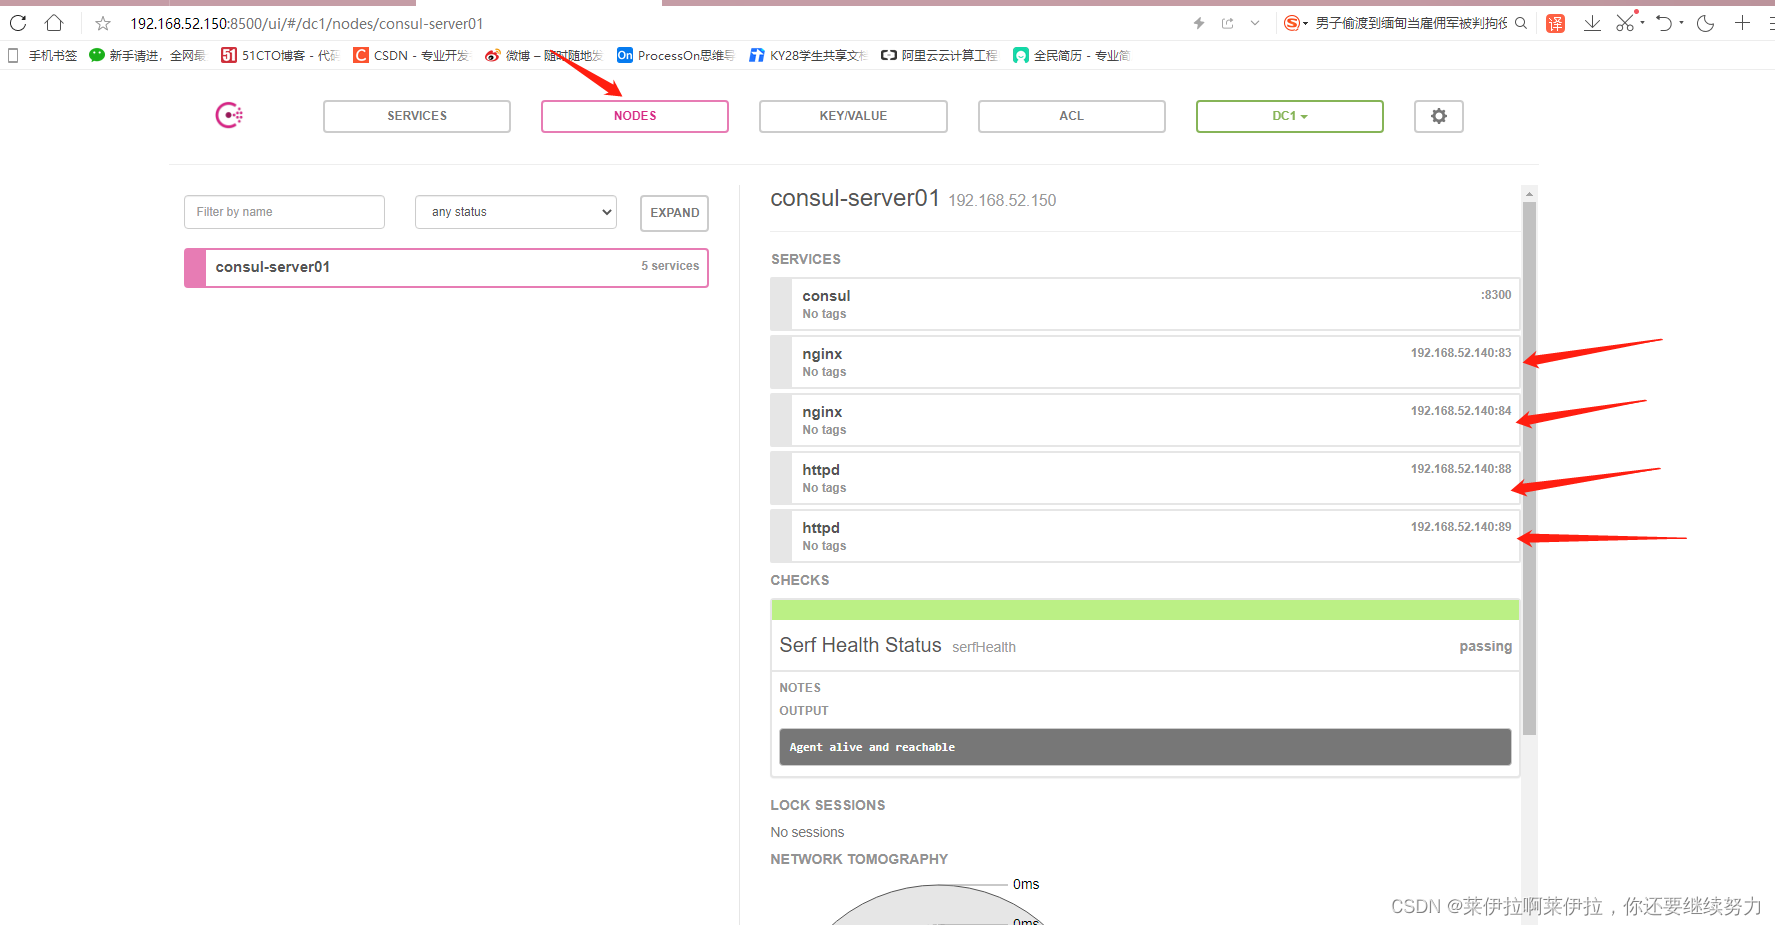Open Sogou search engine selector
The width and height of the screenshot is (1775, 925).
1295,23
